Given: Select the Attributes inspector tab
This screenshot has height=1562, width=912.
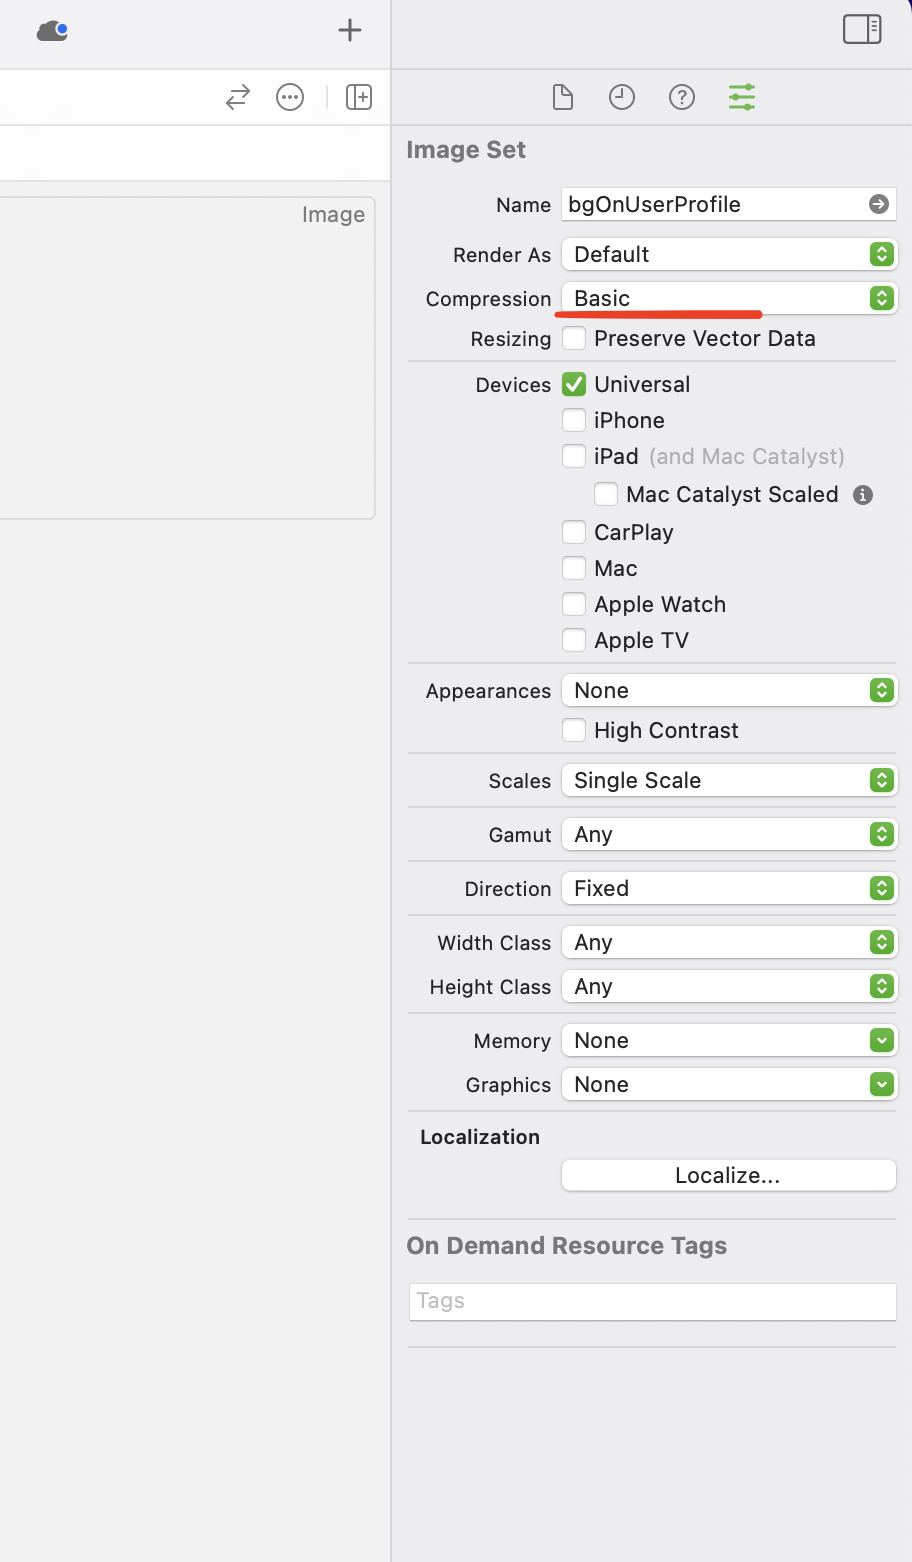Looking at the screenshot, I should [x=742, y=97].
